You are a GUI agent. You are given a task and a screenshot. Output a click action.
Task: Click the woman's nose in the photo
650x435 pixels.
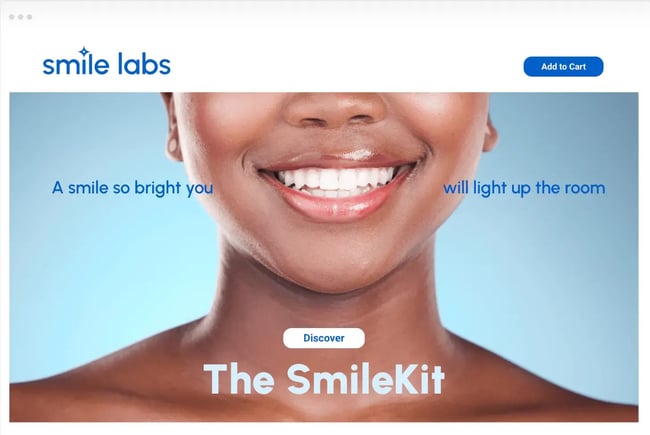coord(336,109)
